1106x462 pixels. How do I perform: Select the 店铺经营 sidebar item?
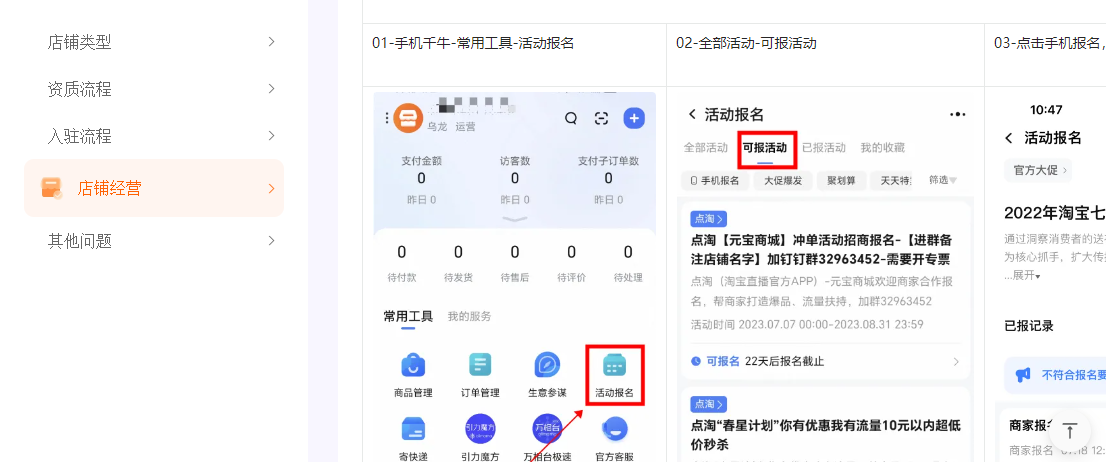[x=154, y=188]
